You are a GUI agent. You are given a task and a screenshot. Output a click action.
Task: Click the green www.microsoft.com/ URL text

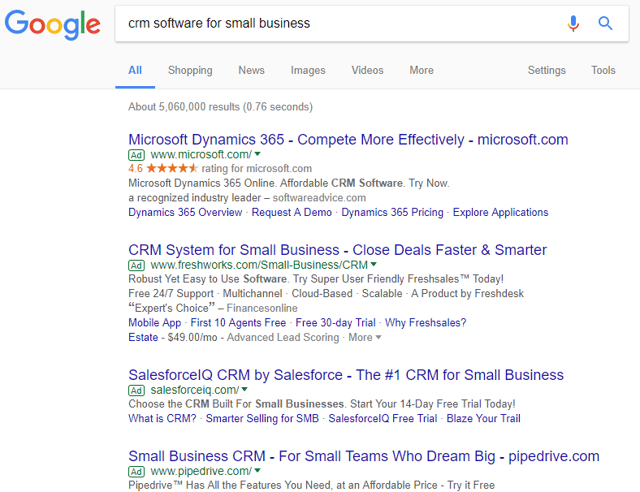[201, 155]
